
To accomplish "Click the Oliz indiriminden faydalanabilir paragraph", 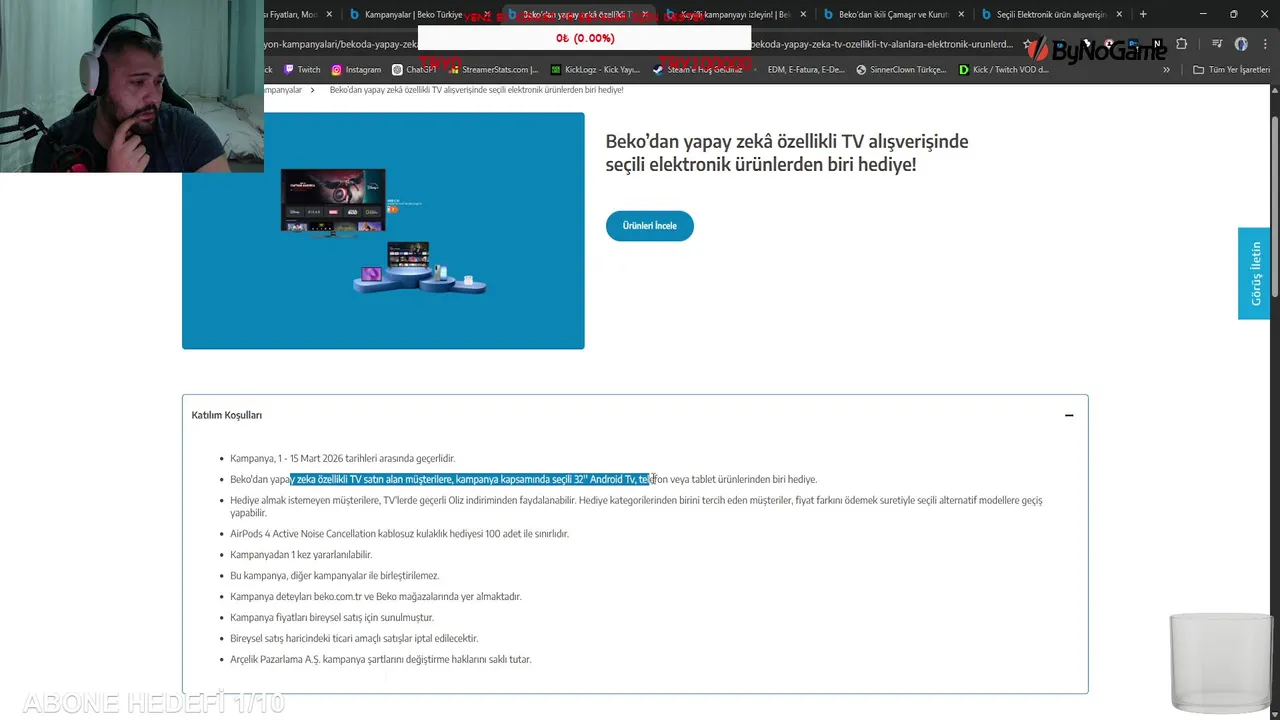I will 636,506.
